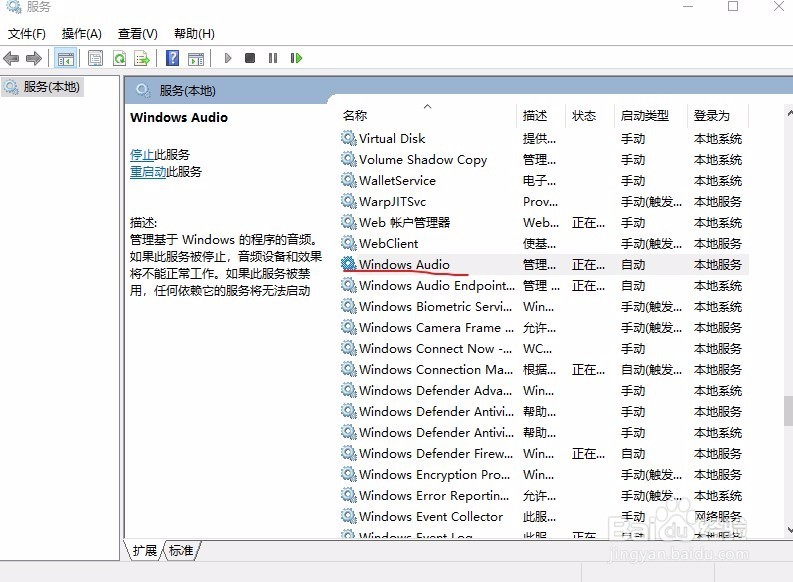Click the gear icon beside WebClient
793x582 pixels.
click(348, 243)
